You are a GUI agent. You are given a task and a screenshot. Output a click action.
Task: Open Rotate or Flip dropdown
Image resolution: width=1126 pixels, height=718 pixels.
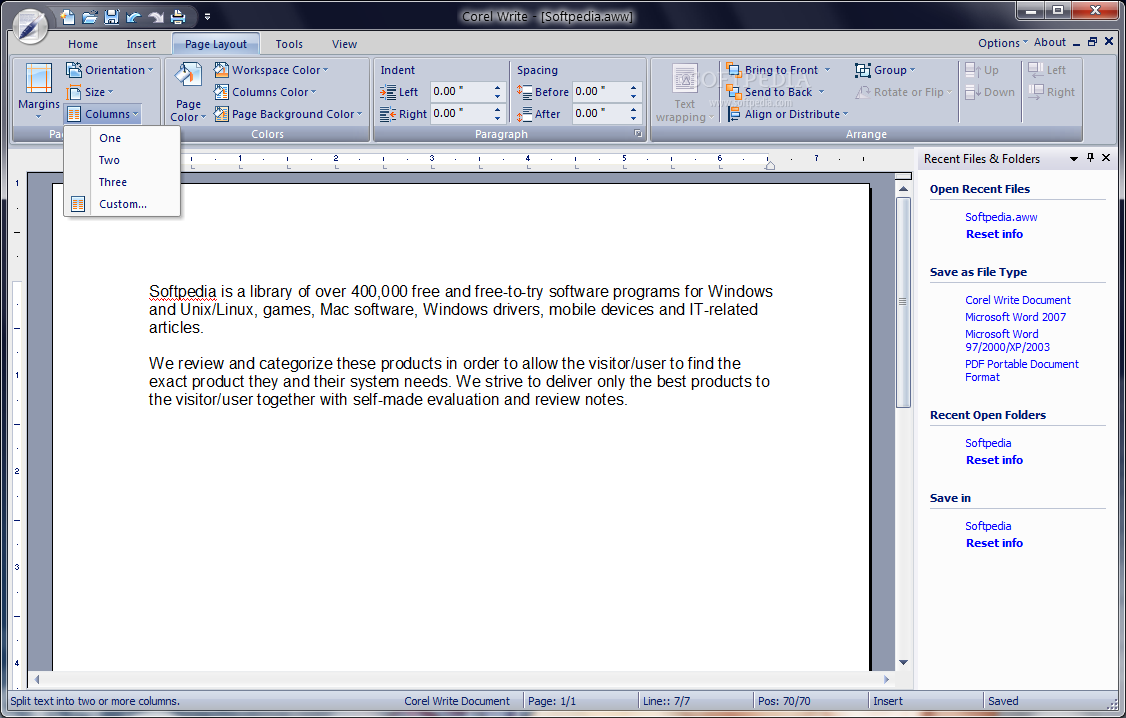click(903, 92)
